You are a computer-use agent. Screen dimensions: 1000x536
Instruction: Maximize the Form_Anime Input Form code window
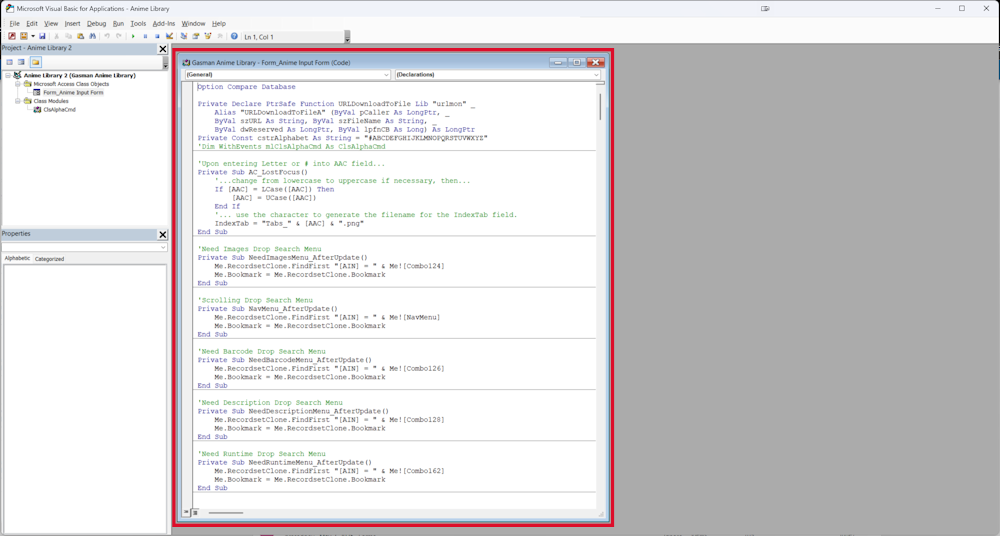577,62
